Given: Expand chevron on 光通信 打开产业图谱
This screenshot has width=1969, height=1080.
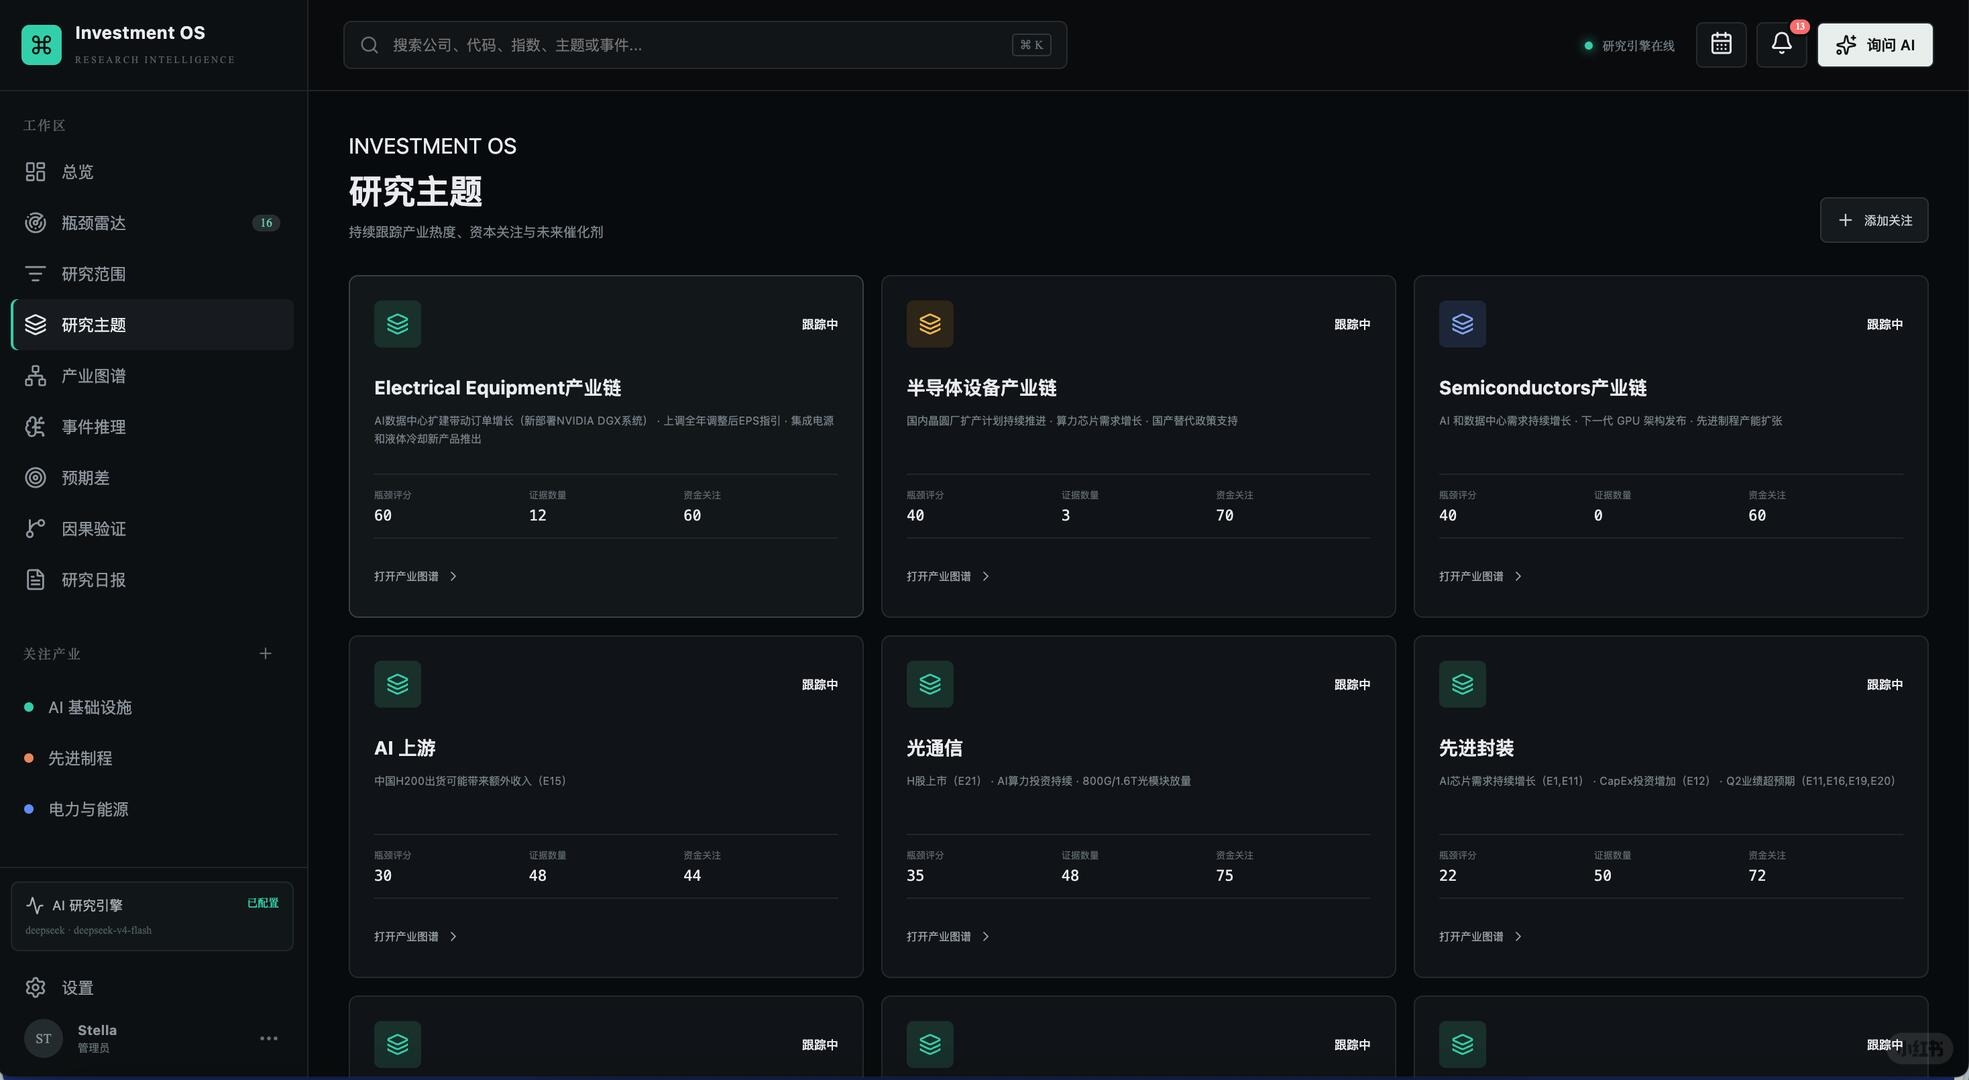Looking at the screenshot, I should (986, 937).
